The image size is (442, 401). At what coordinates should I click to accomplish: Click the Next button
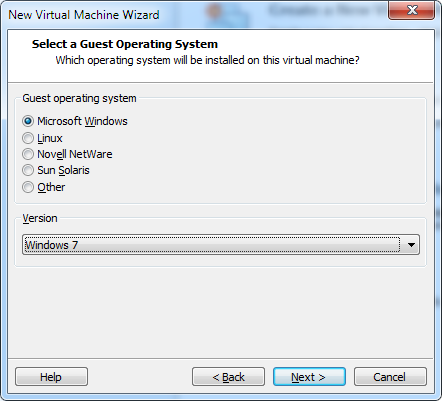[x=309, y=377]
